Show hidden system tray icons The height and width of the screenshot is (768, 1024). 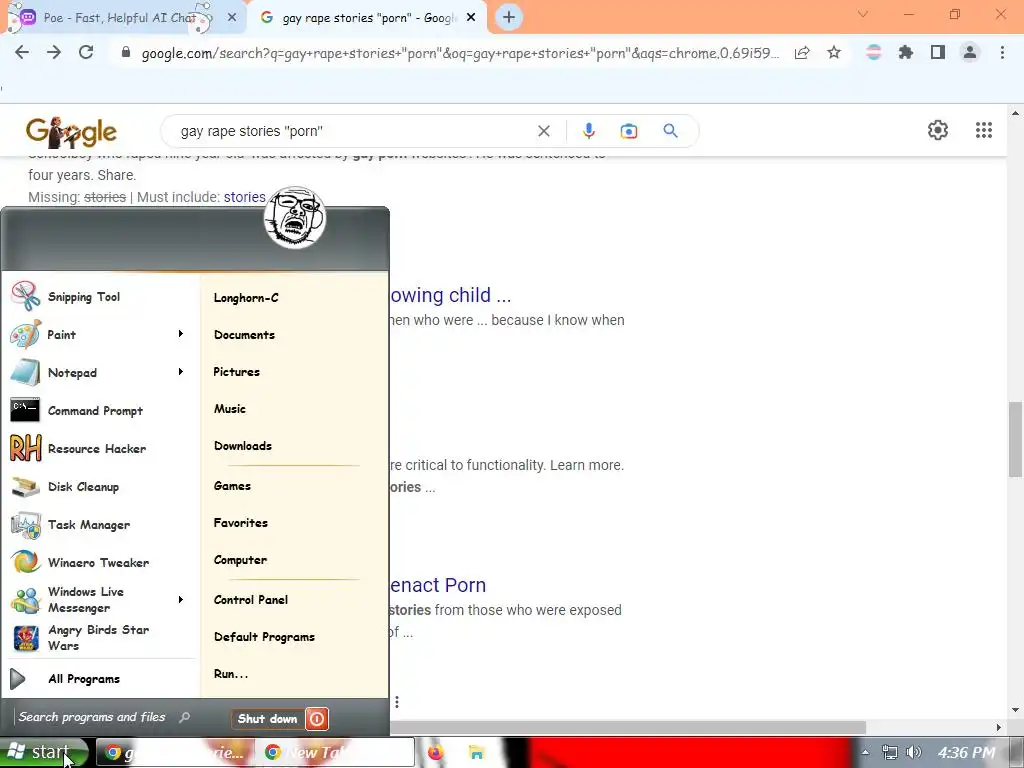865,752
